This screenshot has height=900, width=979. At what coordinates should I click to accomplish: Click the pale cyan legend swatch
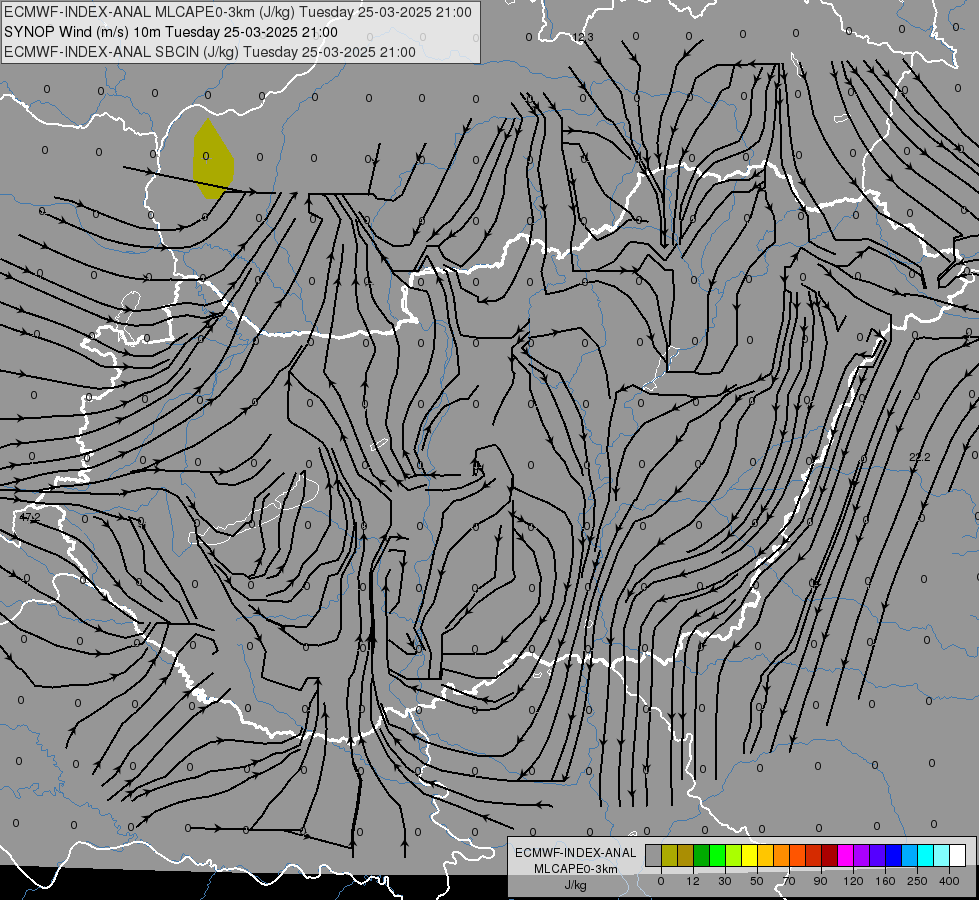[x=942, y=855]
